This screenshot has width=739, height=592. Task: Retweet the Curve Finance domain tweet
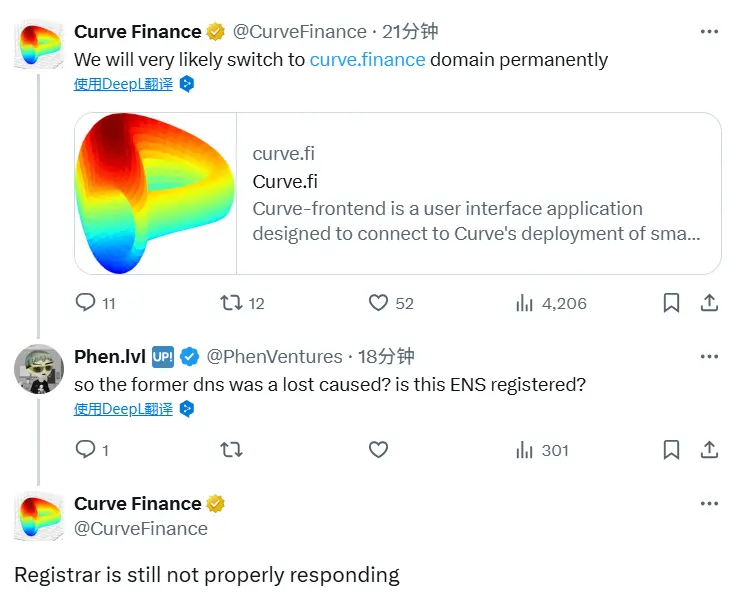231,302
